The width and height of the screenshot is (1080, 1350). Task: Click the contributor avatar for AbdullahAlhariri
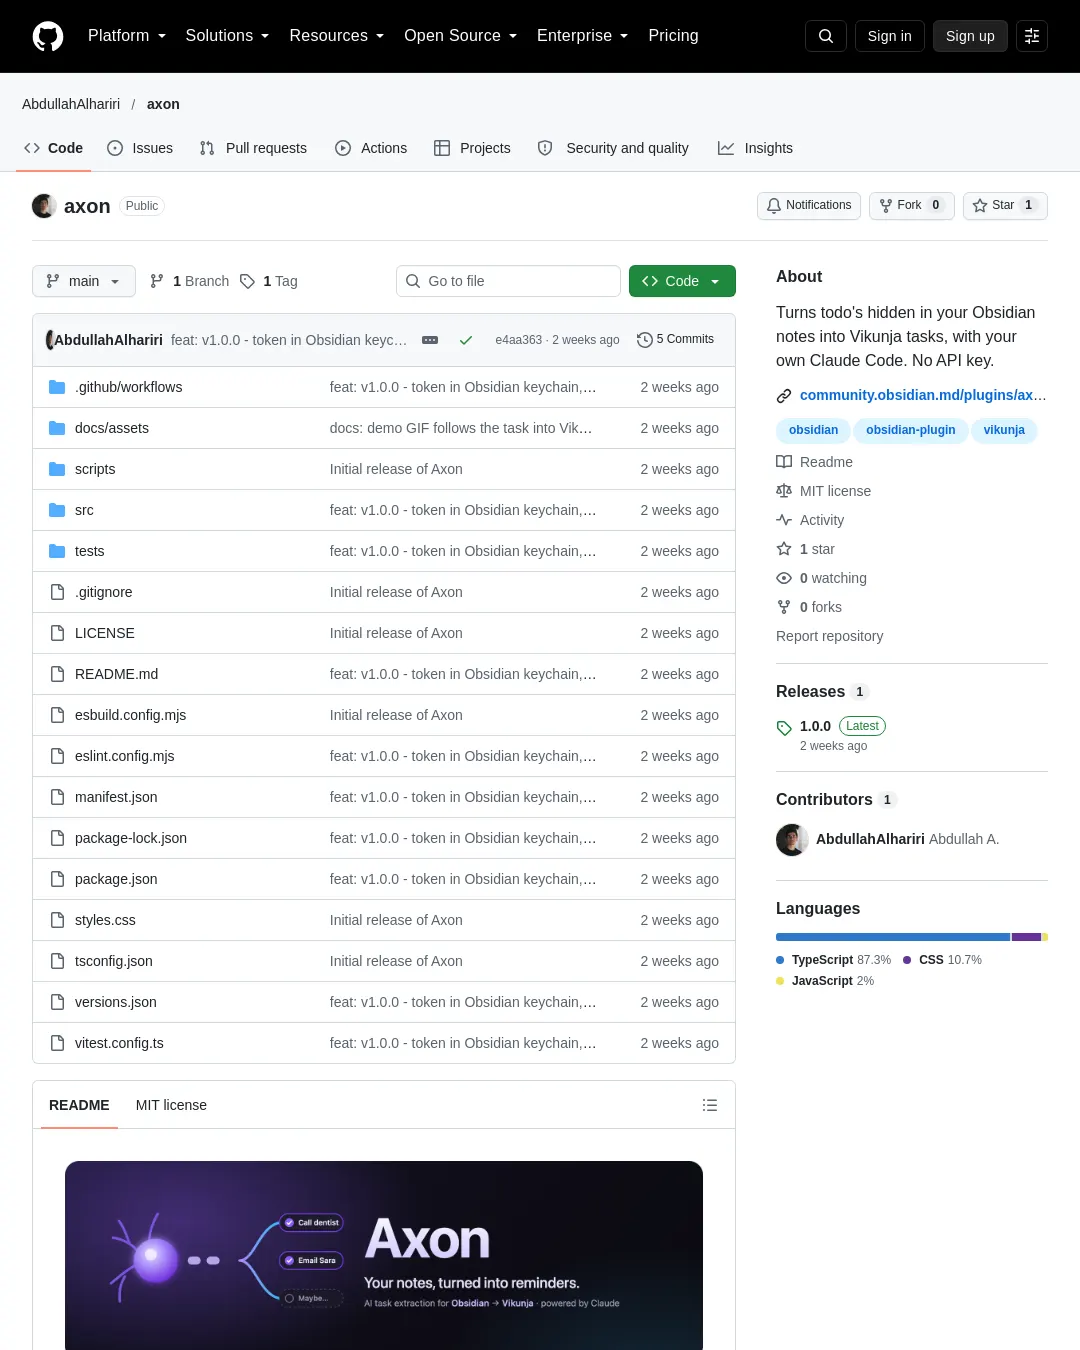[x=792, y=840]
